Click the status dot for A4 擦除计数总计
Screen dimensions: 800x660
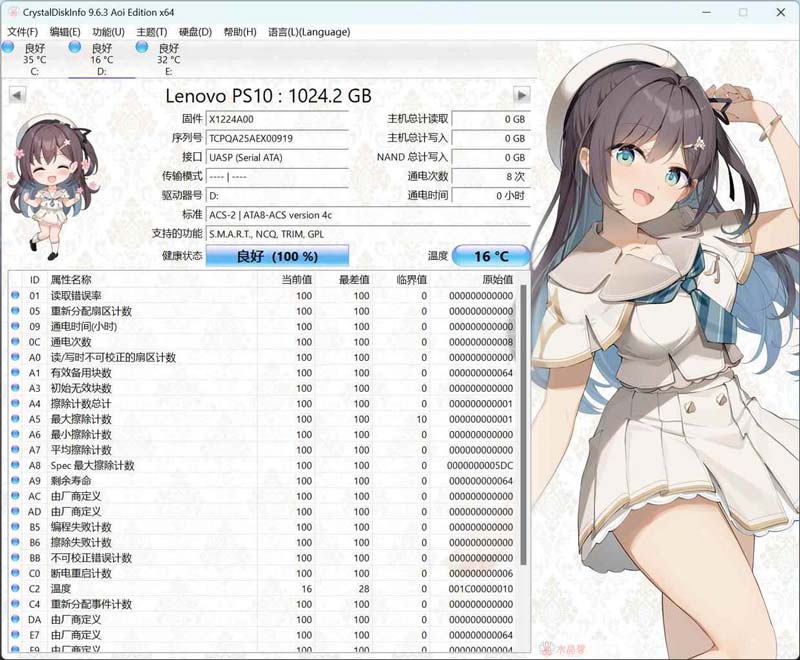pos(15,403)
